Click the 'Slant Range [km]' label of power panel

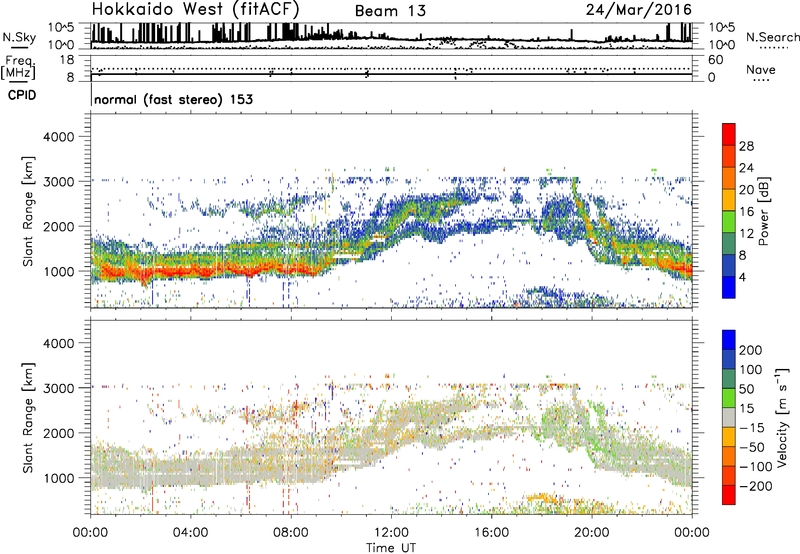(x=28, y=211)
